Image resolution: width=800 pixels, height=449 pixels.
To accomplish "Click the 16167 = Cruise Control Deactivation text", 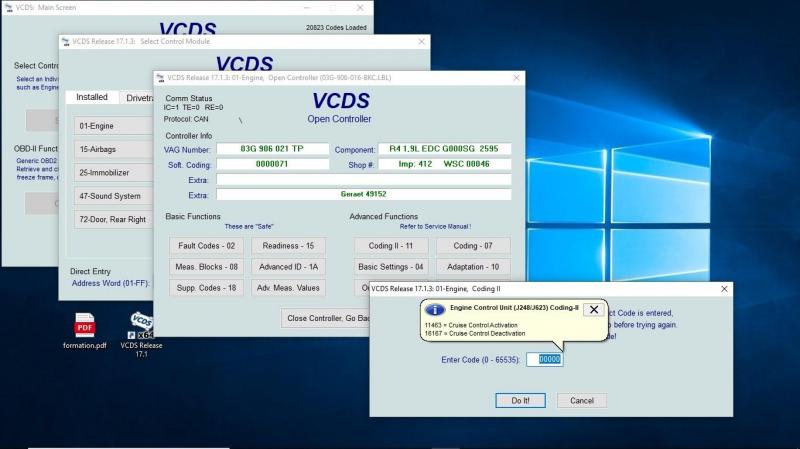I will (475, 333).
